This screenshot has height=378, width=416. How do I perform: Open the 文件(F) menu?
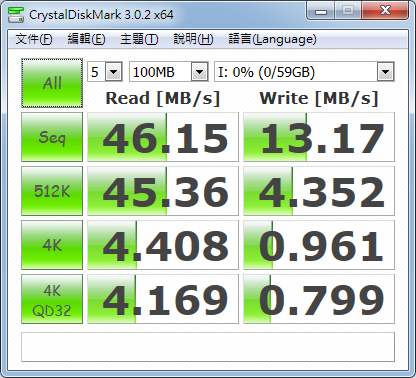34,39
